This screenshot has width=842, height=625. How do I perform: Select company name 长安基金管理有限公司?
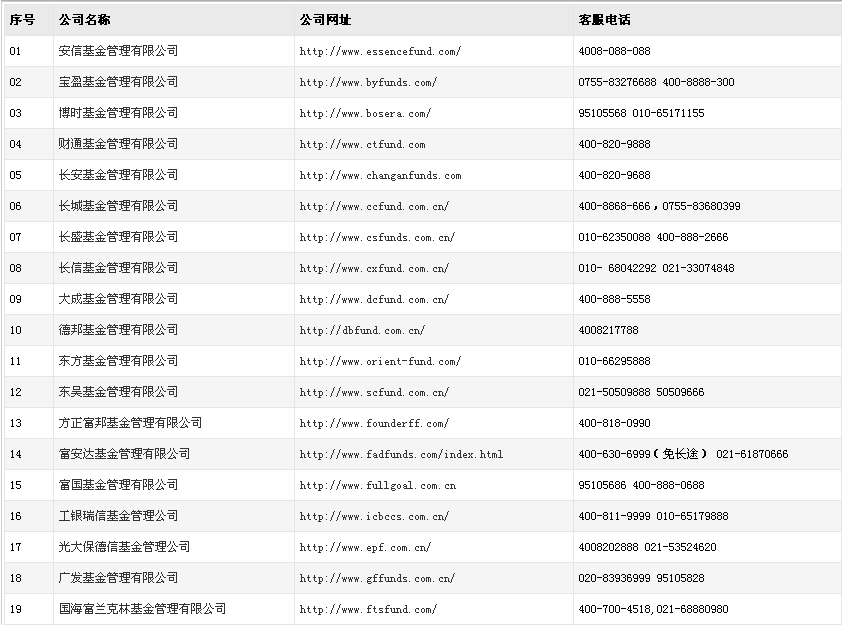coord(118,175)
